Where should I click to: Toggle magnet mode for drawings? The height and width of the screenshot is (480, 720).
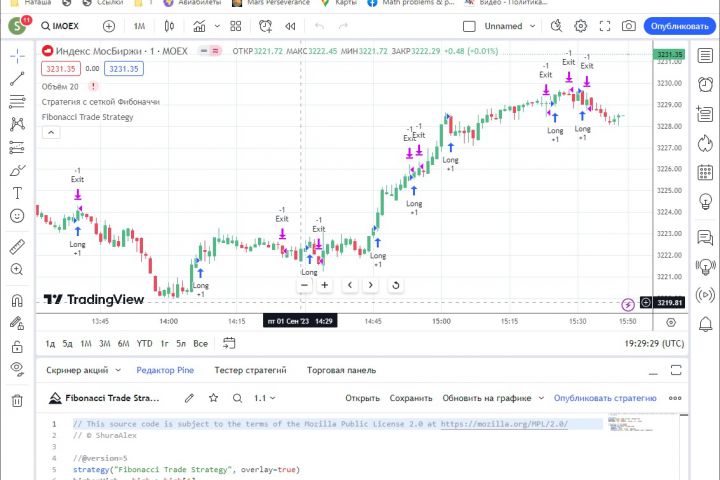click(17, 300)
